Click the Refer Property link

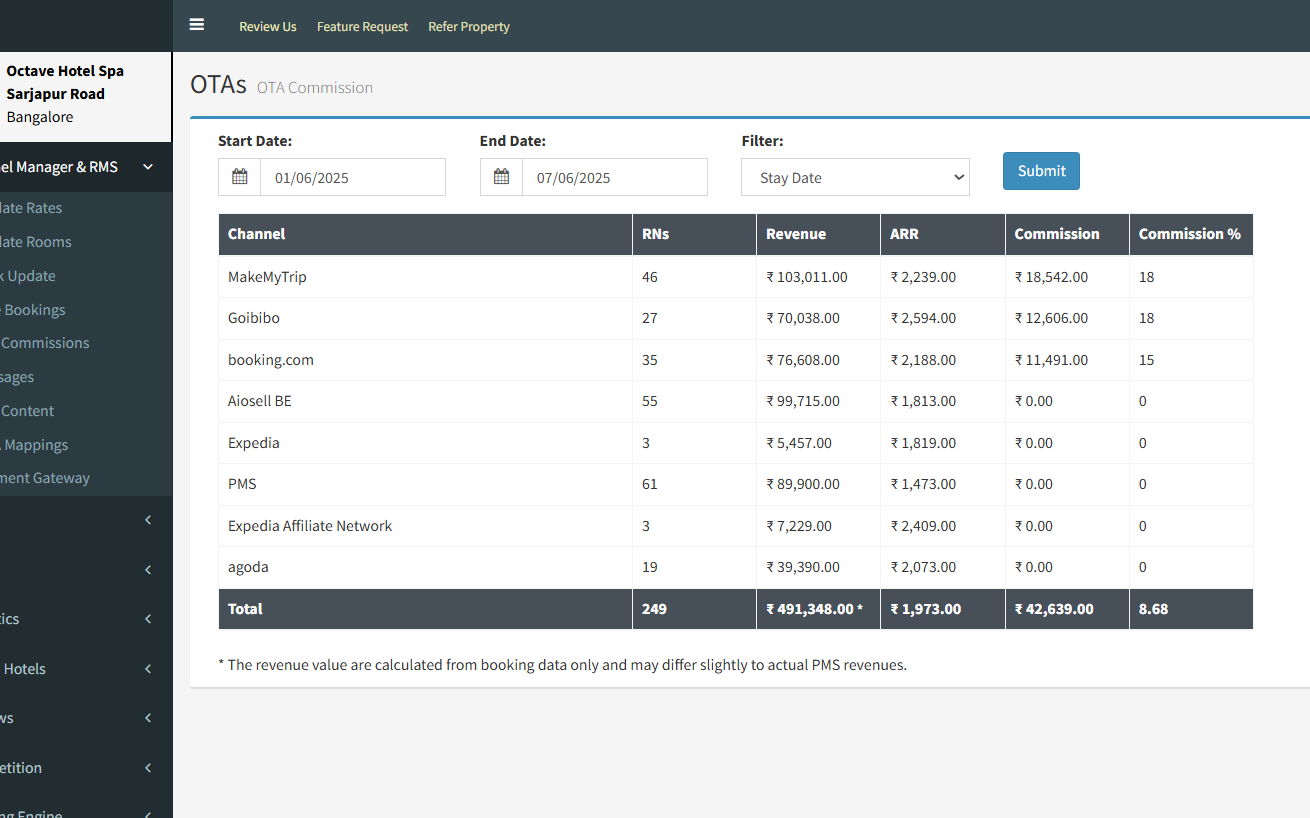click(469, 27)
